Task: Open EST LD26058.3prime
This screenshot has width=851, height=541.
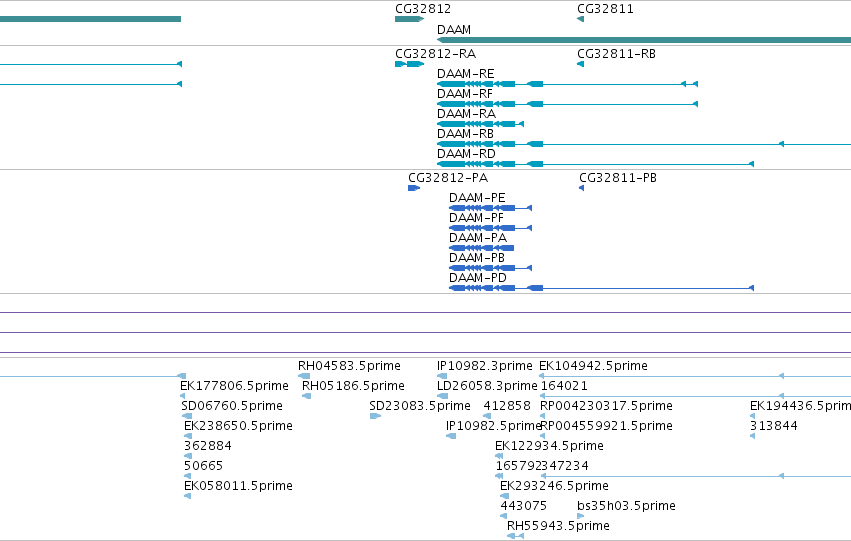Action: [x=487, y=386]
